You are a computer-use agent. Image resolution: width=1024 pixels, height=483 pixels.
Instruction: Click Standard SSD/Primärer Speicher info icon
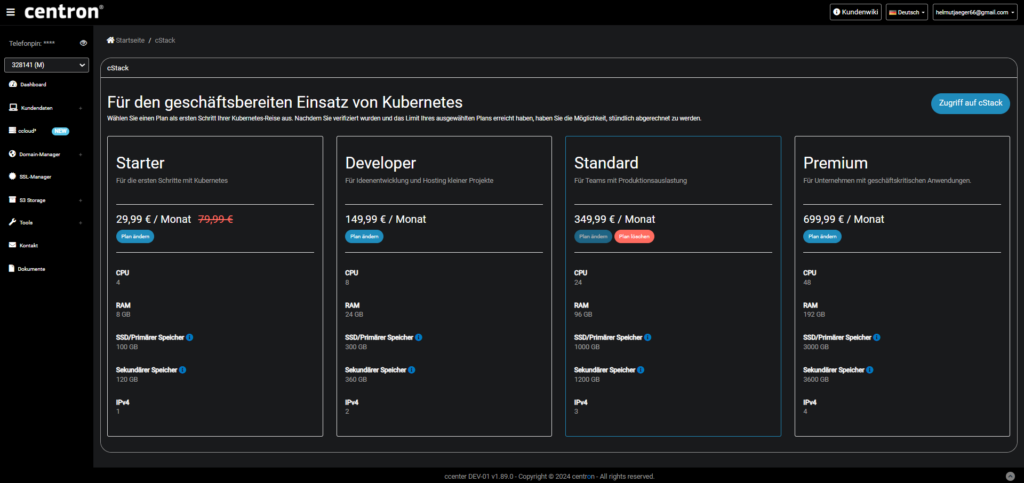click(648, 337)
